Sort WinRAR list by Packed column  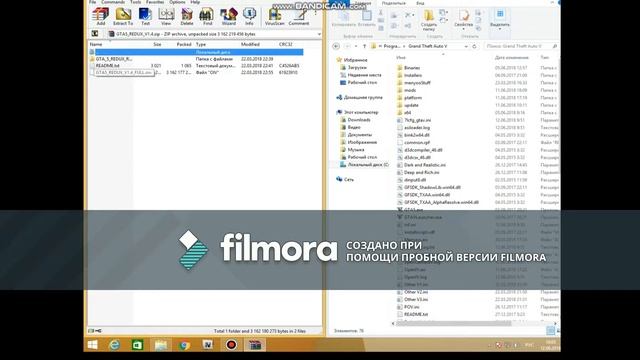[x=184, y=44]
